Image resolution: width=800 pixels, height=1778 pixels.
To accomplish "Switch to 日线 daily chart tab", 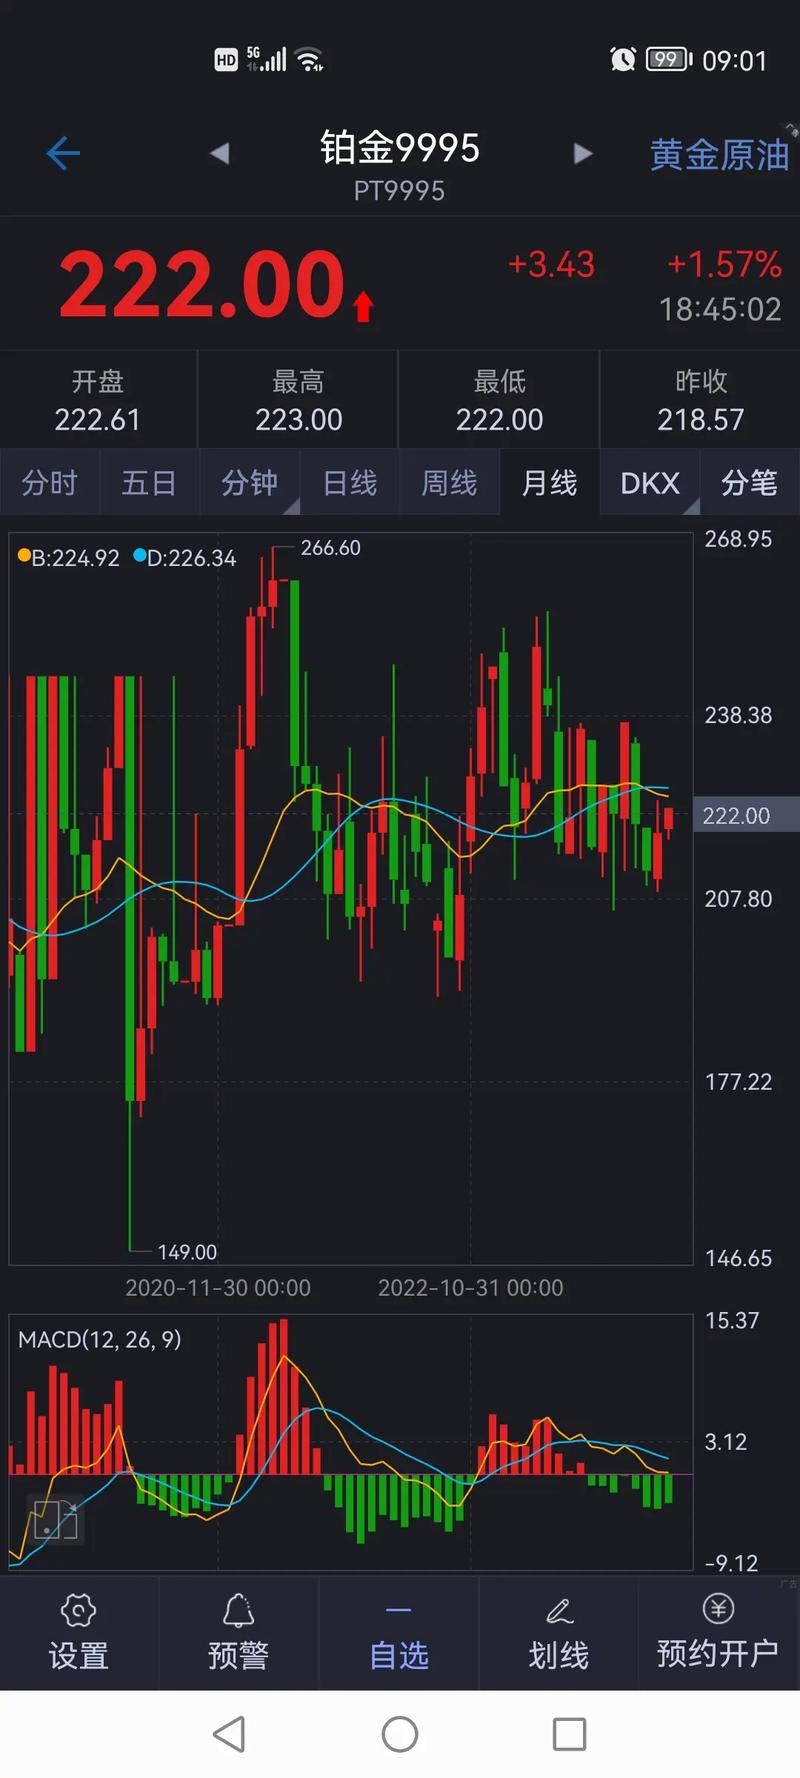I will point(350,483).
